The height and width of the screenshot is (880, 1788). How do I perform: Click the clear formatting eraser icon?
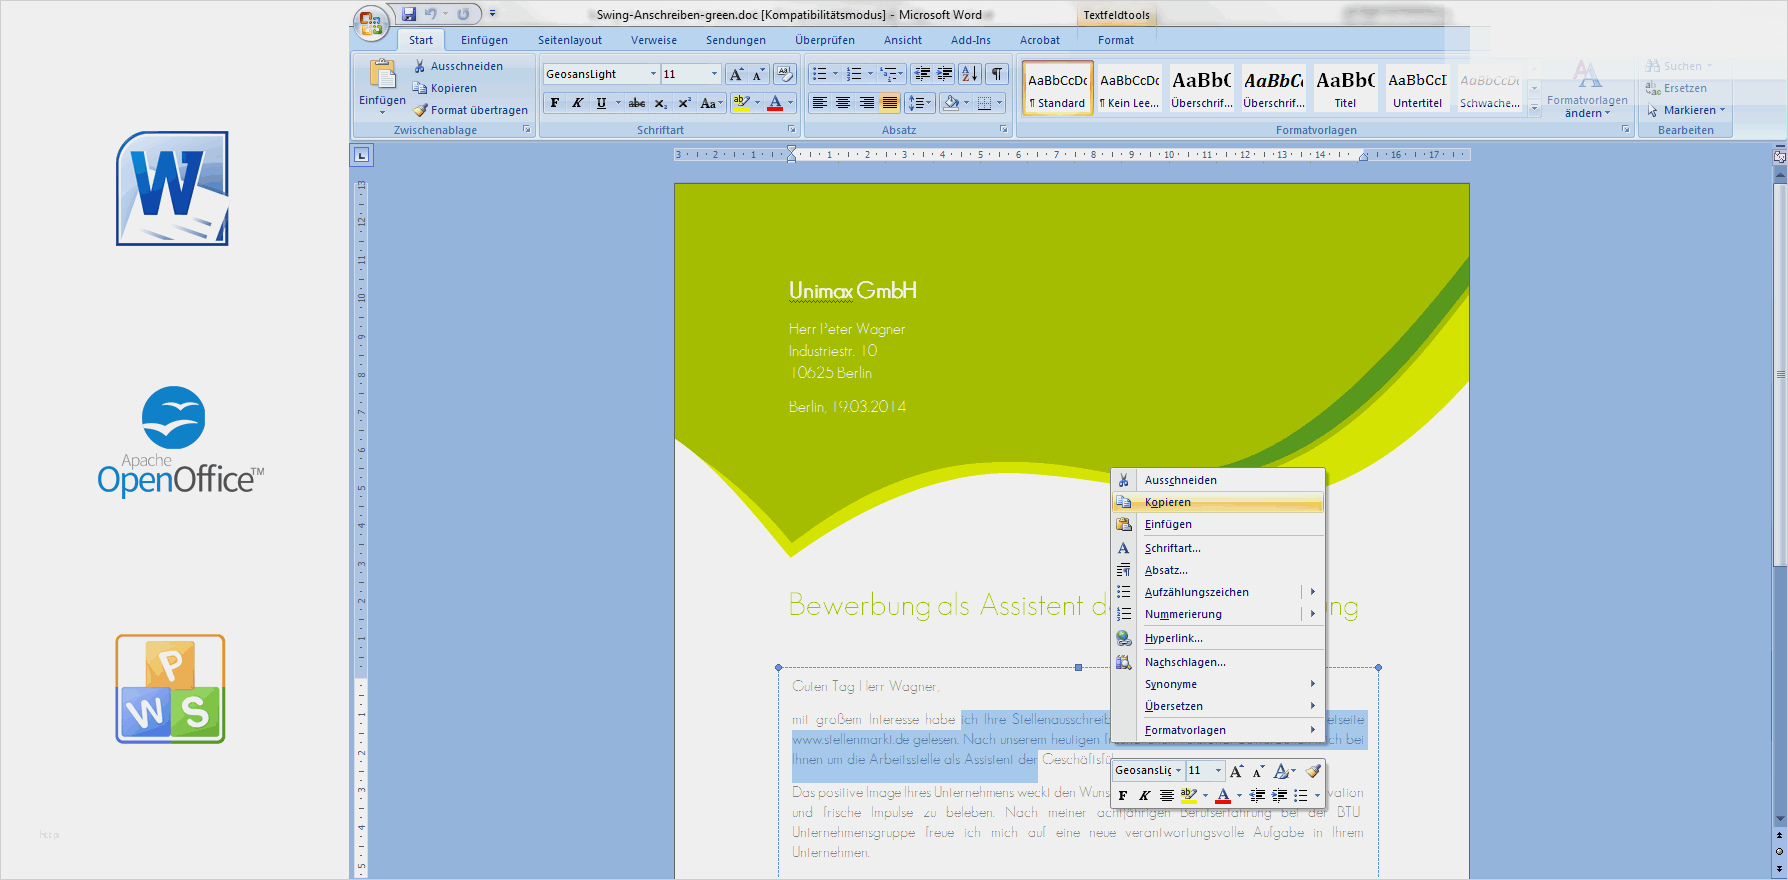[x=785, y=74]
